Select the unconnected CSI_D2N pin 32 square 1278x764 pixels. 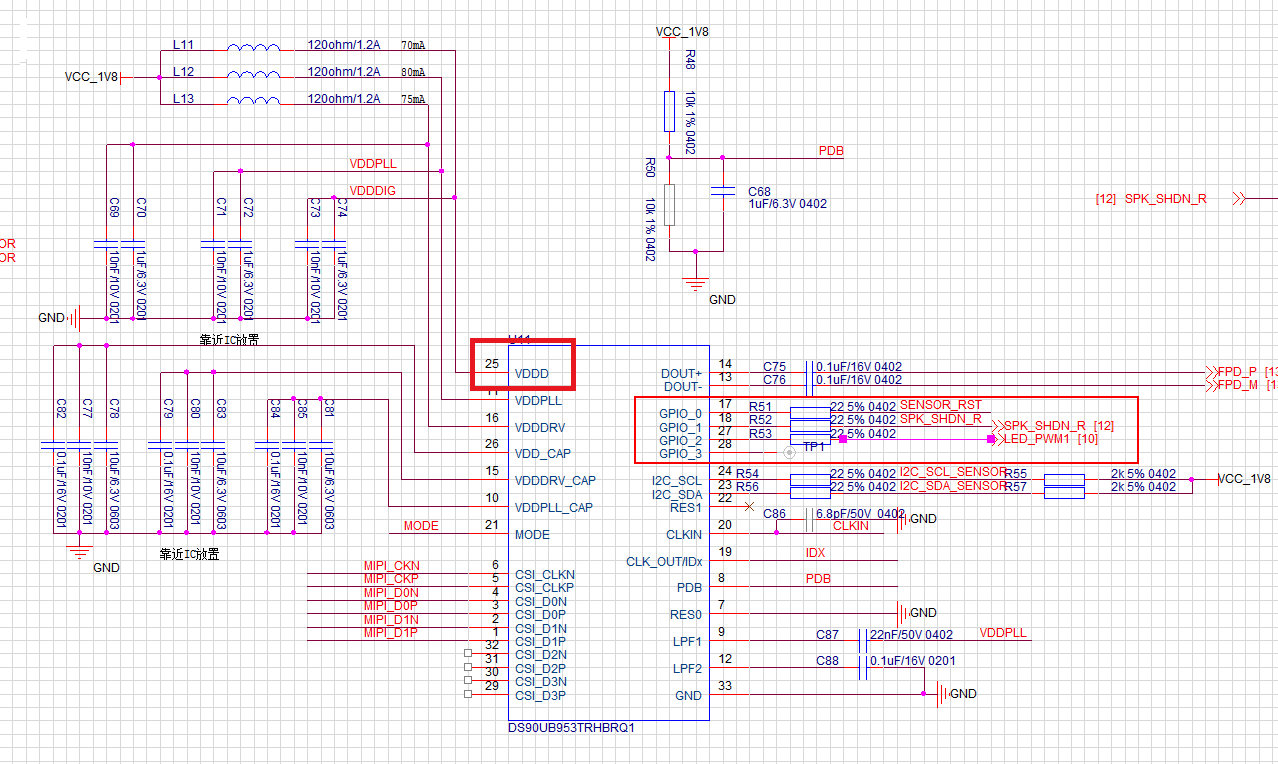point(468,655)
